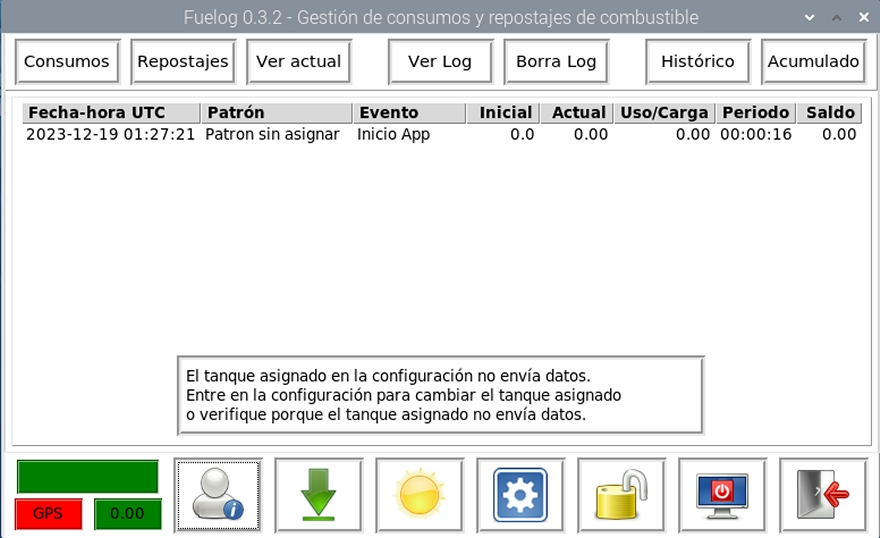Show the Histórico records
Screen dimensions: 880x538
coord(697,62)
